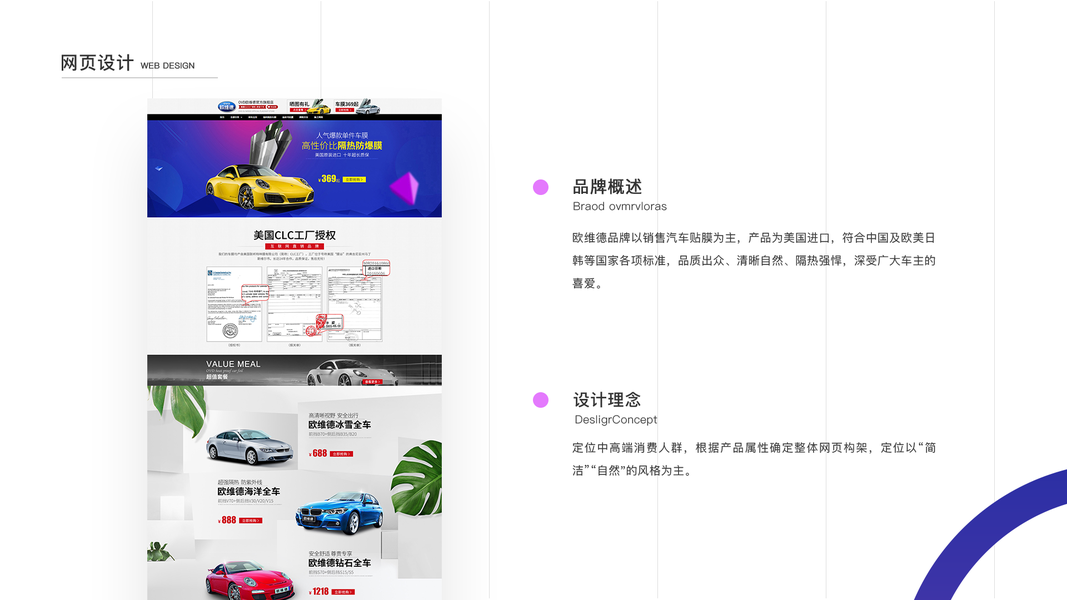Open the 车膜369起 promo in the mockup header
This screenshot has width=1067, height=600.
click(357, 107)
